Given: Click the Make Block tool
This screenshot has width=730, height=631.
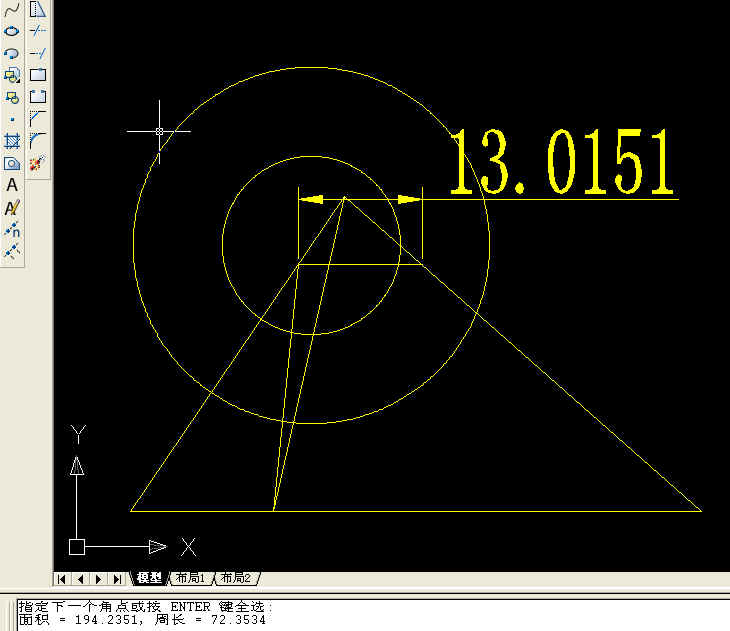Looking at the screenshot, I should click(12, 97).
